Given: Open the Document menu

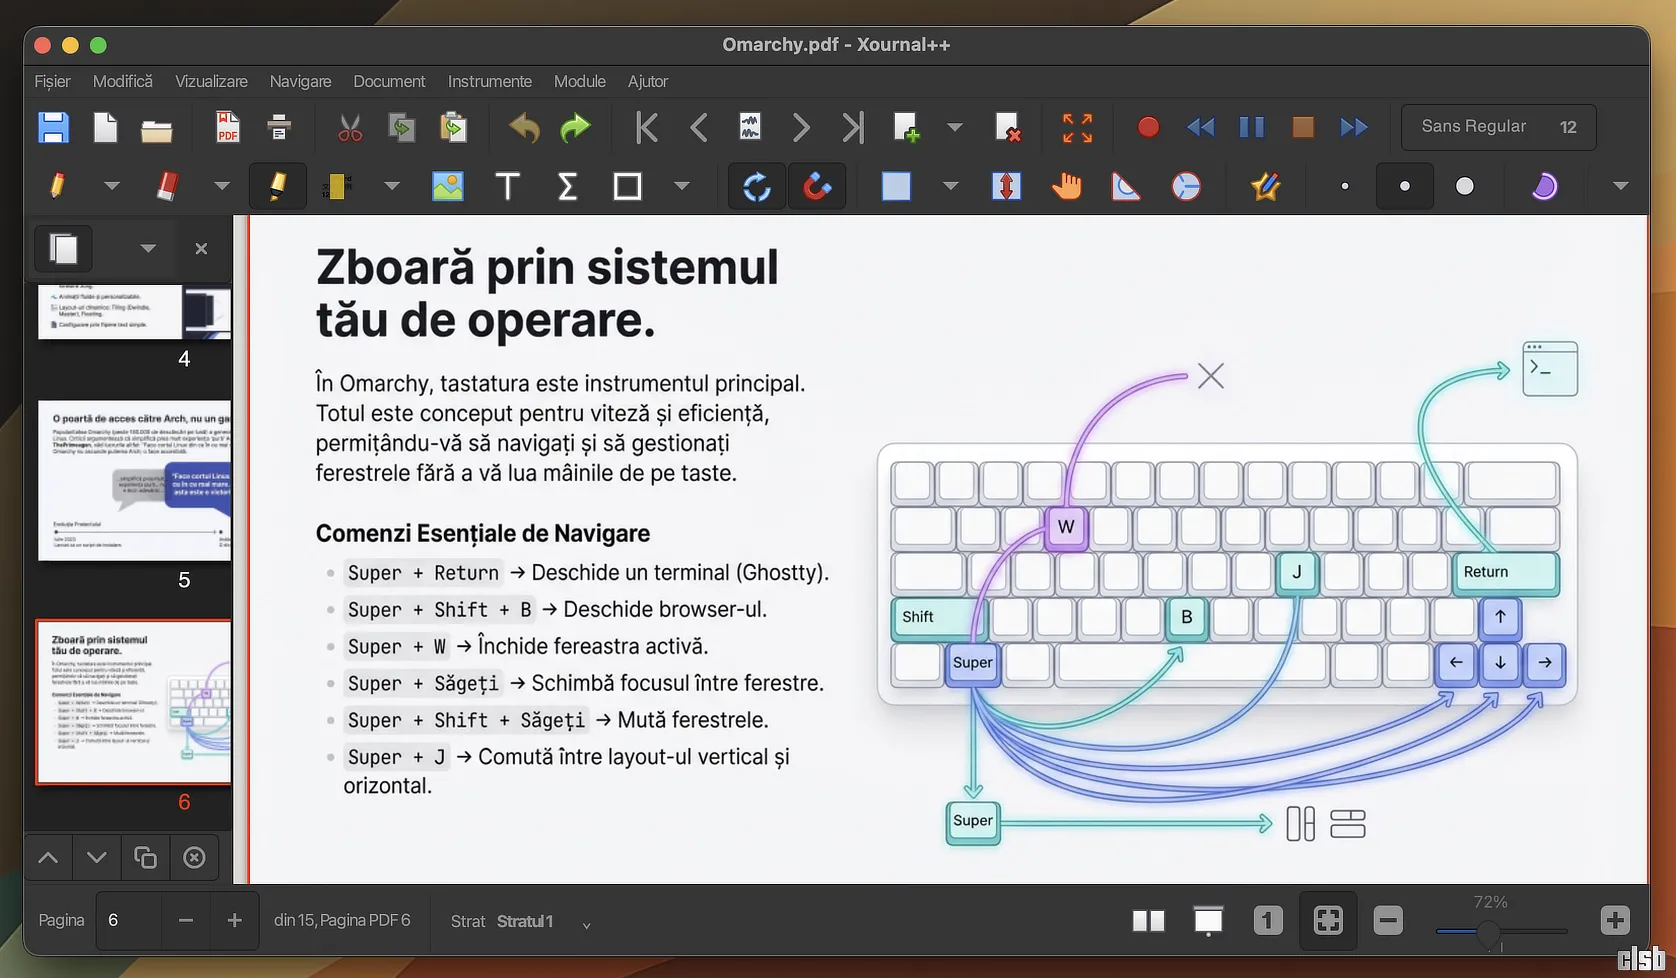Looking at the screenshot, I should (x=389, y=81).
